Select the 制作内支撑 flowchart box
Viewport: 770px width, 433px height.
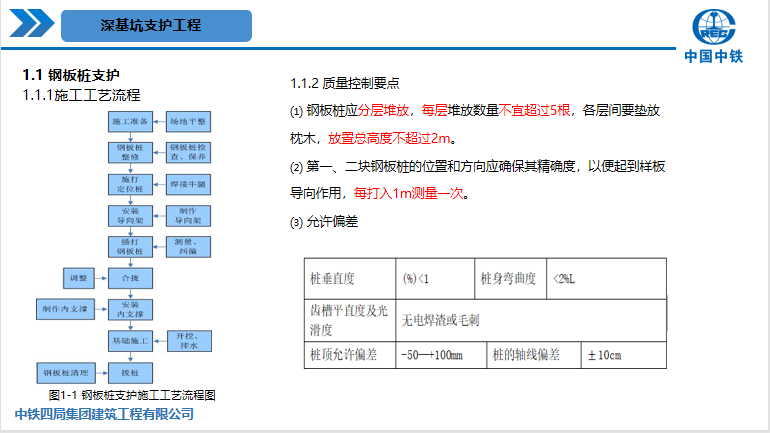(65, 309)
